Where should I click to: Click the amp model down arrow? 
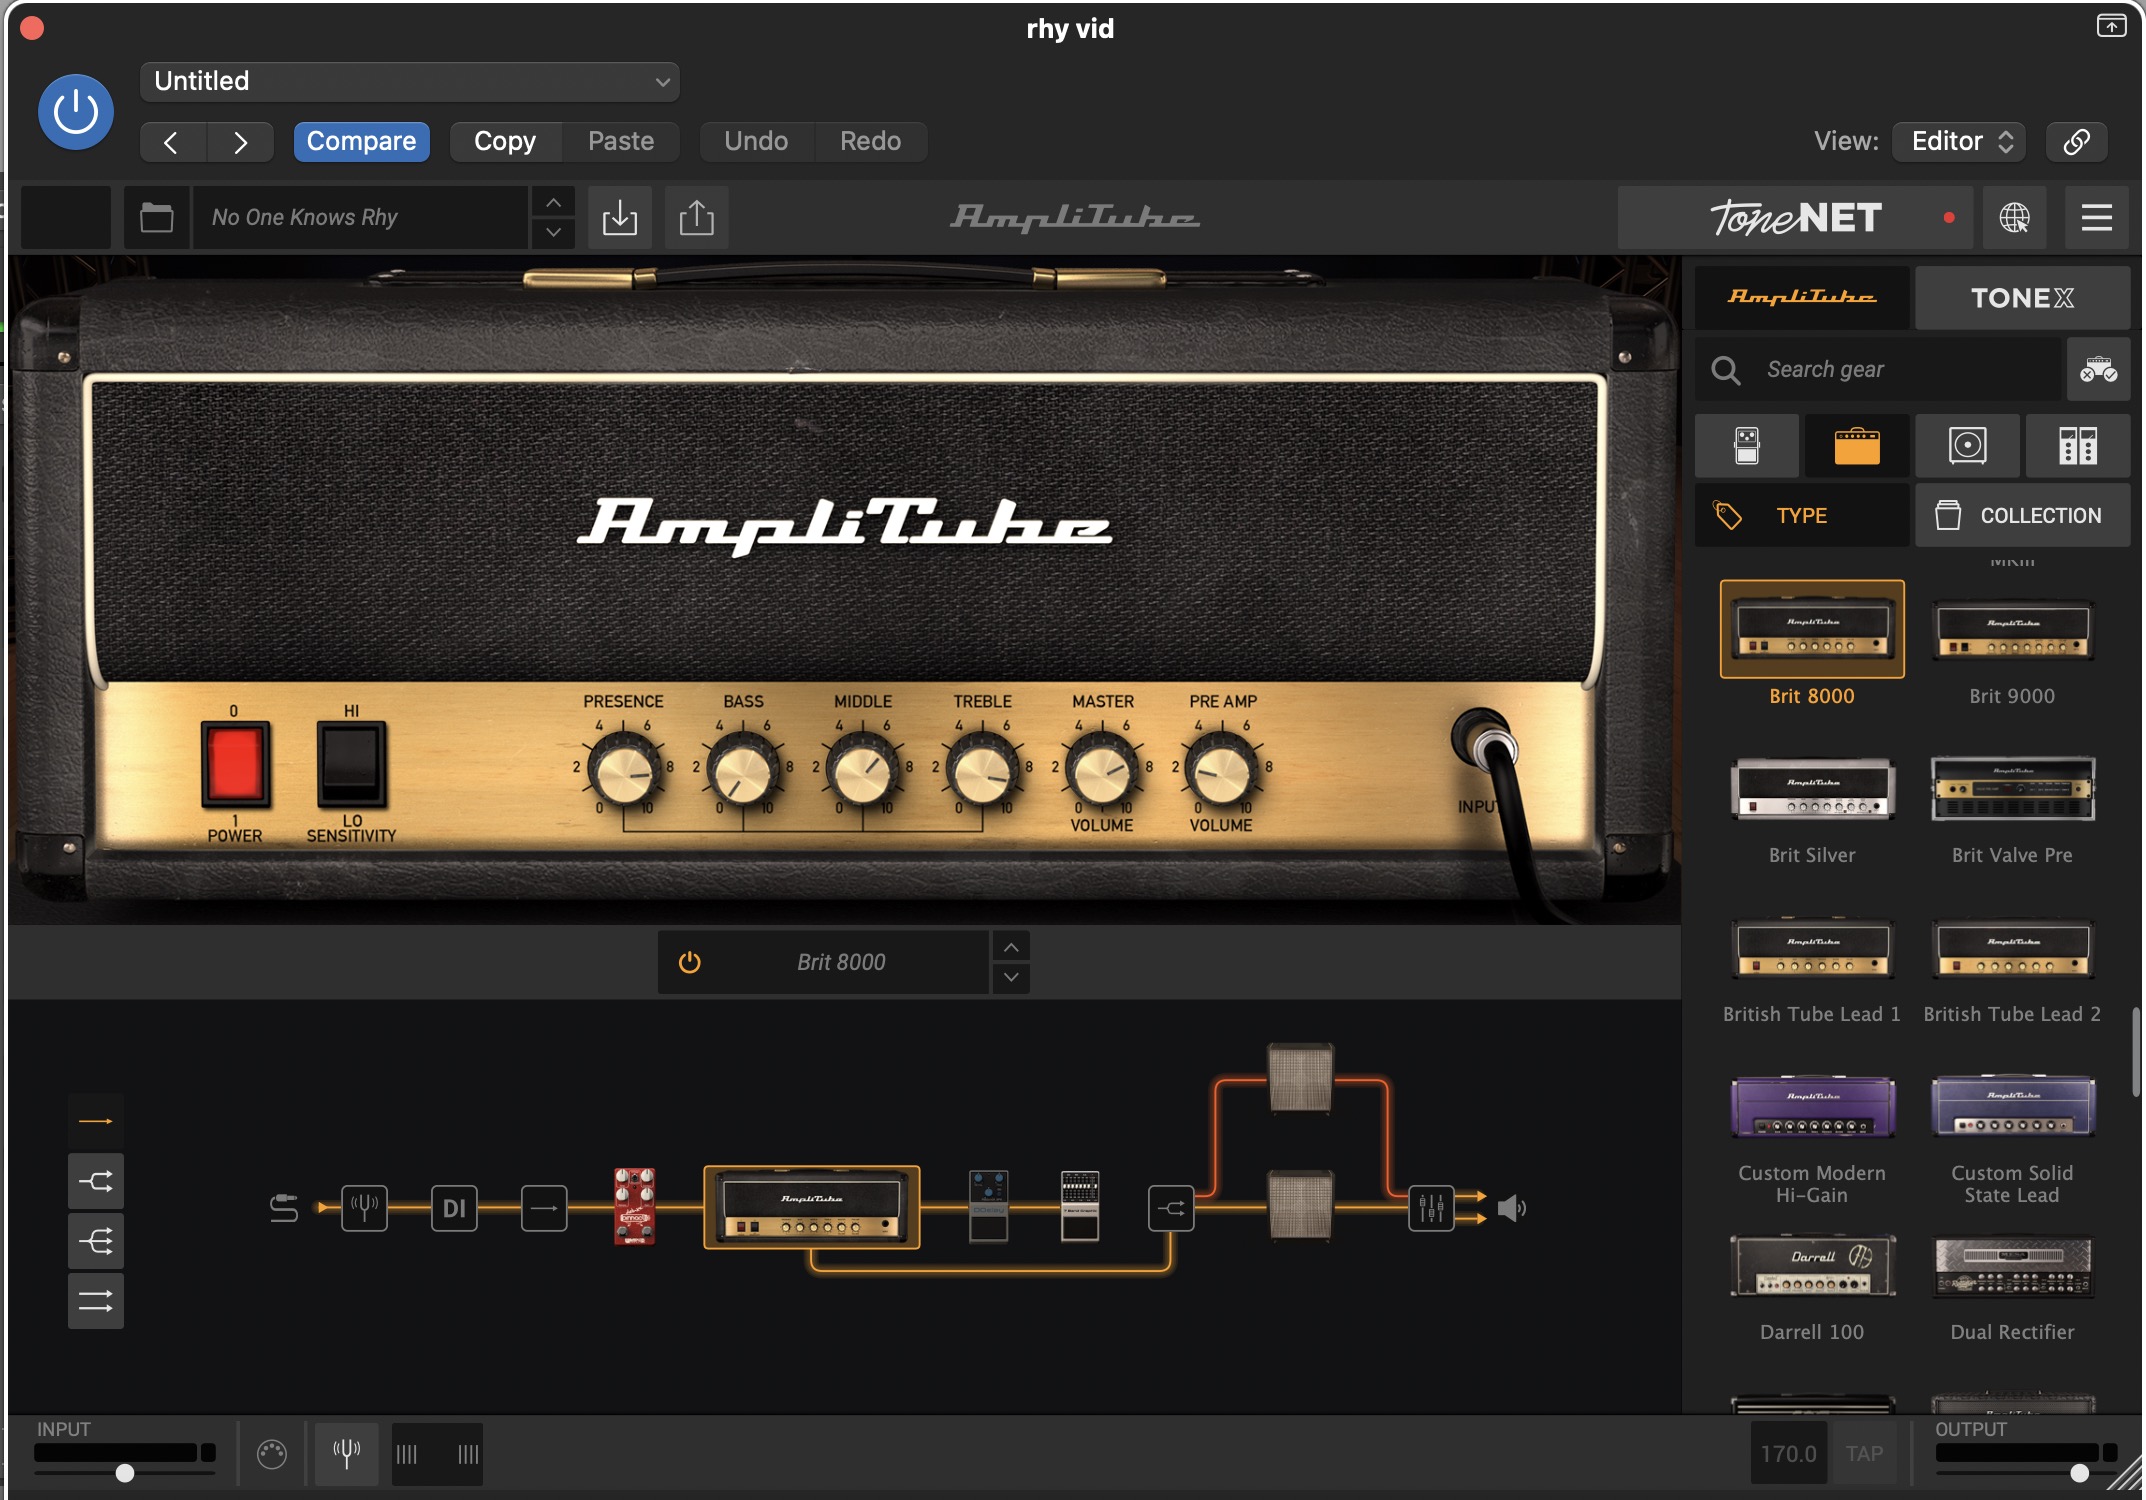point(1011,977)
